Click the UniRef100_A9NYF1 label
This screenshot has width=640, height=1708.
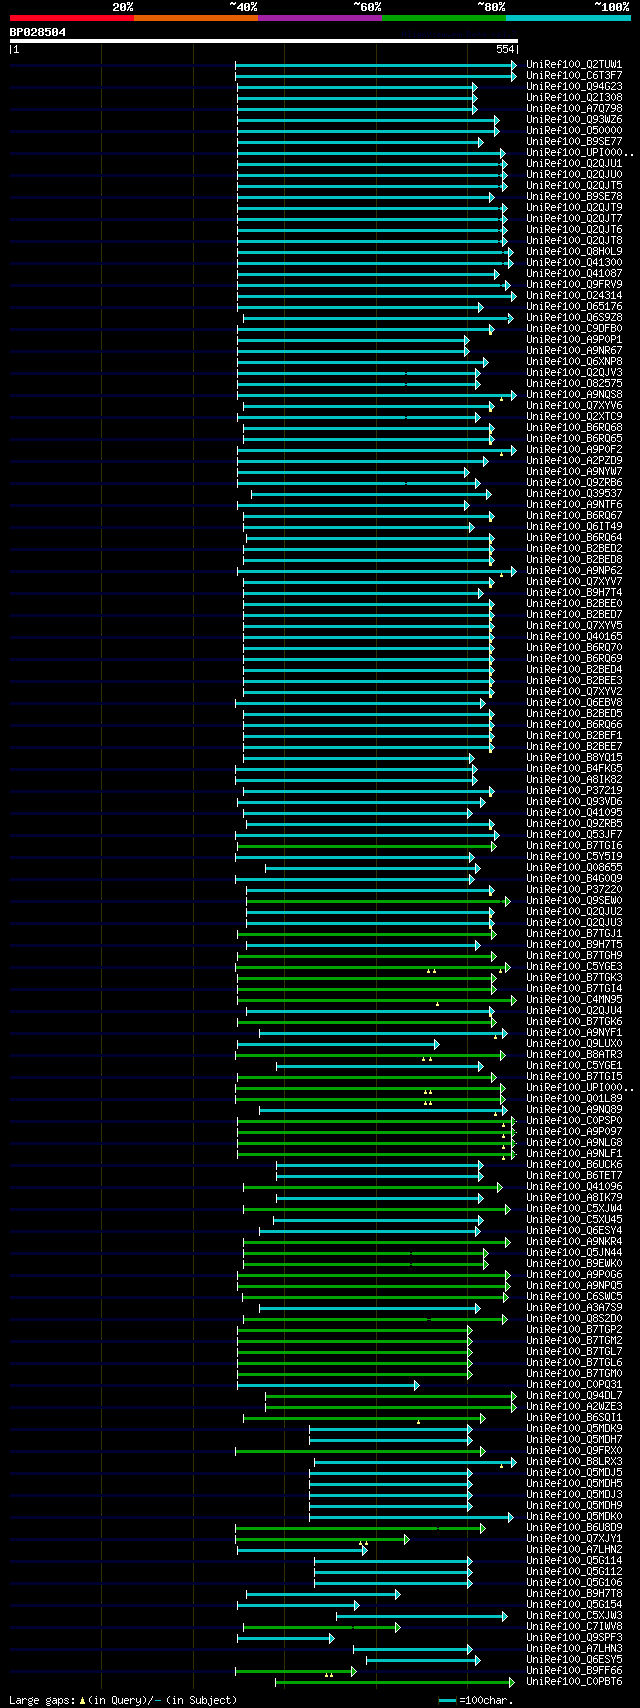[574, 1032]
